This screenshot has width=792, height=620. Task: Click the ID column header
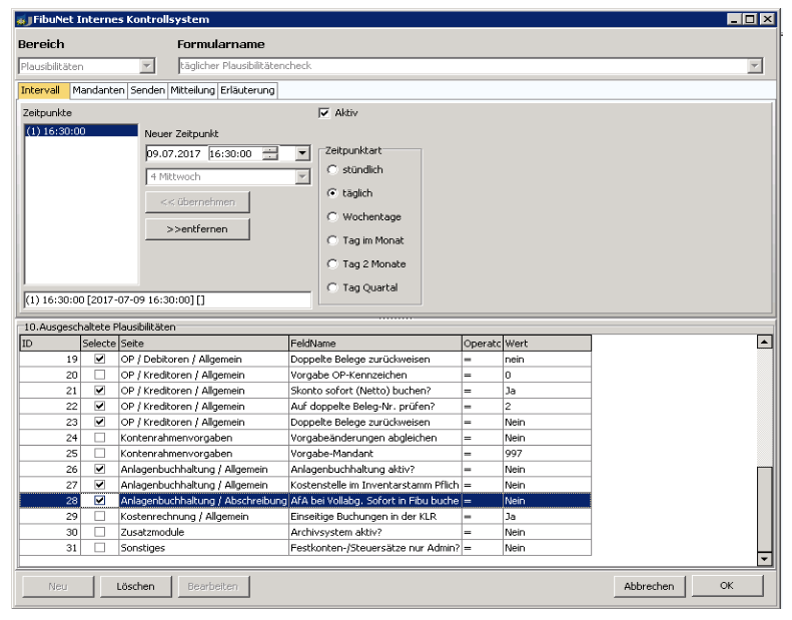(51, 343)
